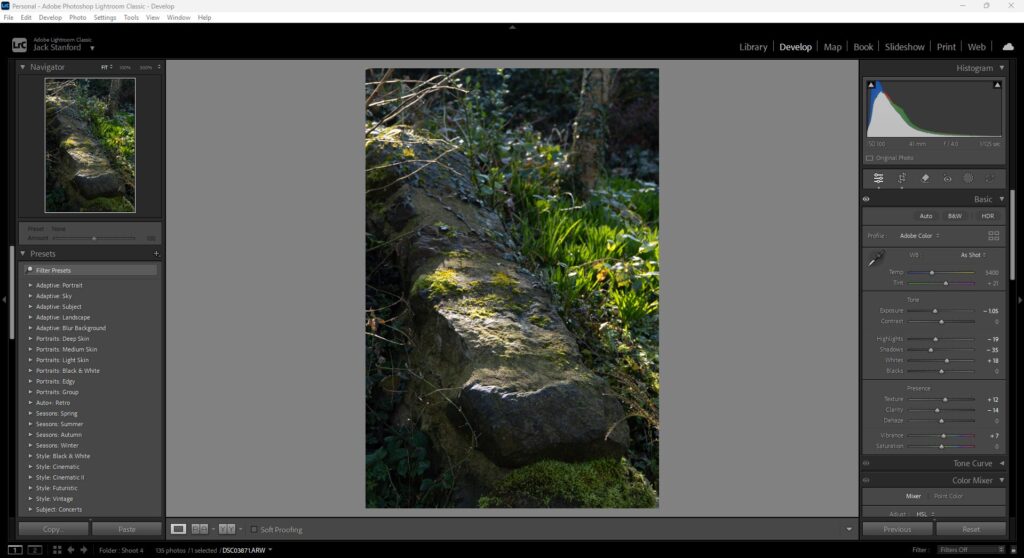This screenshot has width=1024, height=558.
Task: Click the Reset button
Action: pos(970,529)
